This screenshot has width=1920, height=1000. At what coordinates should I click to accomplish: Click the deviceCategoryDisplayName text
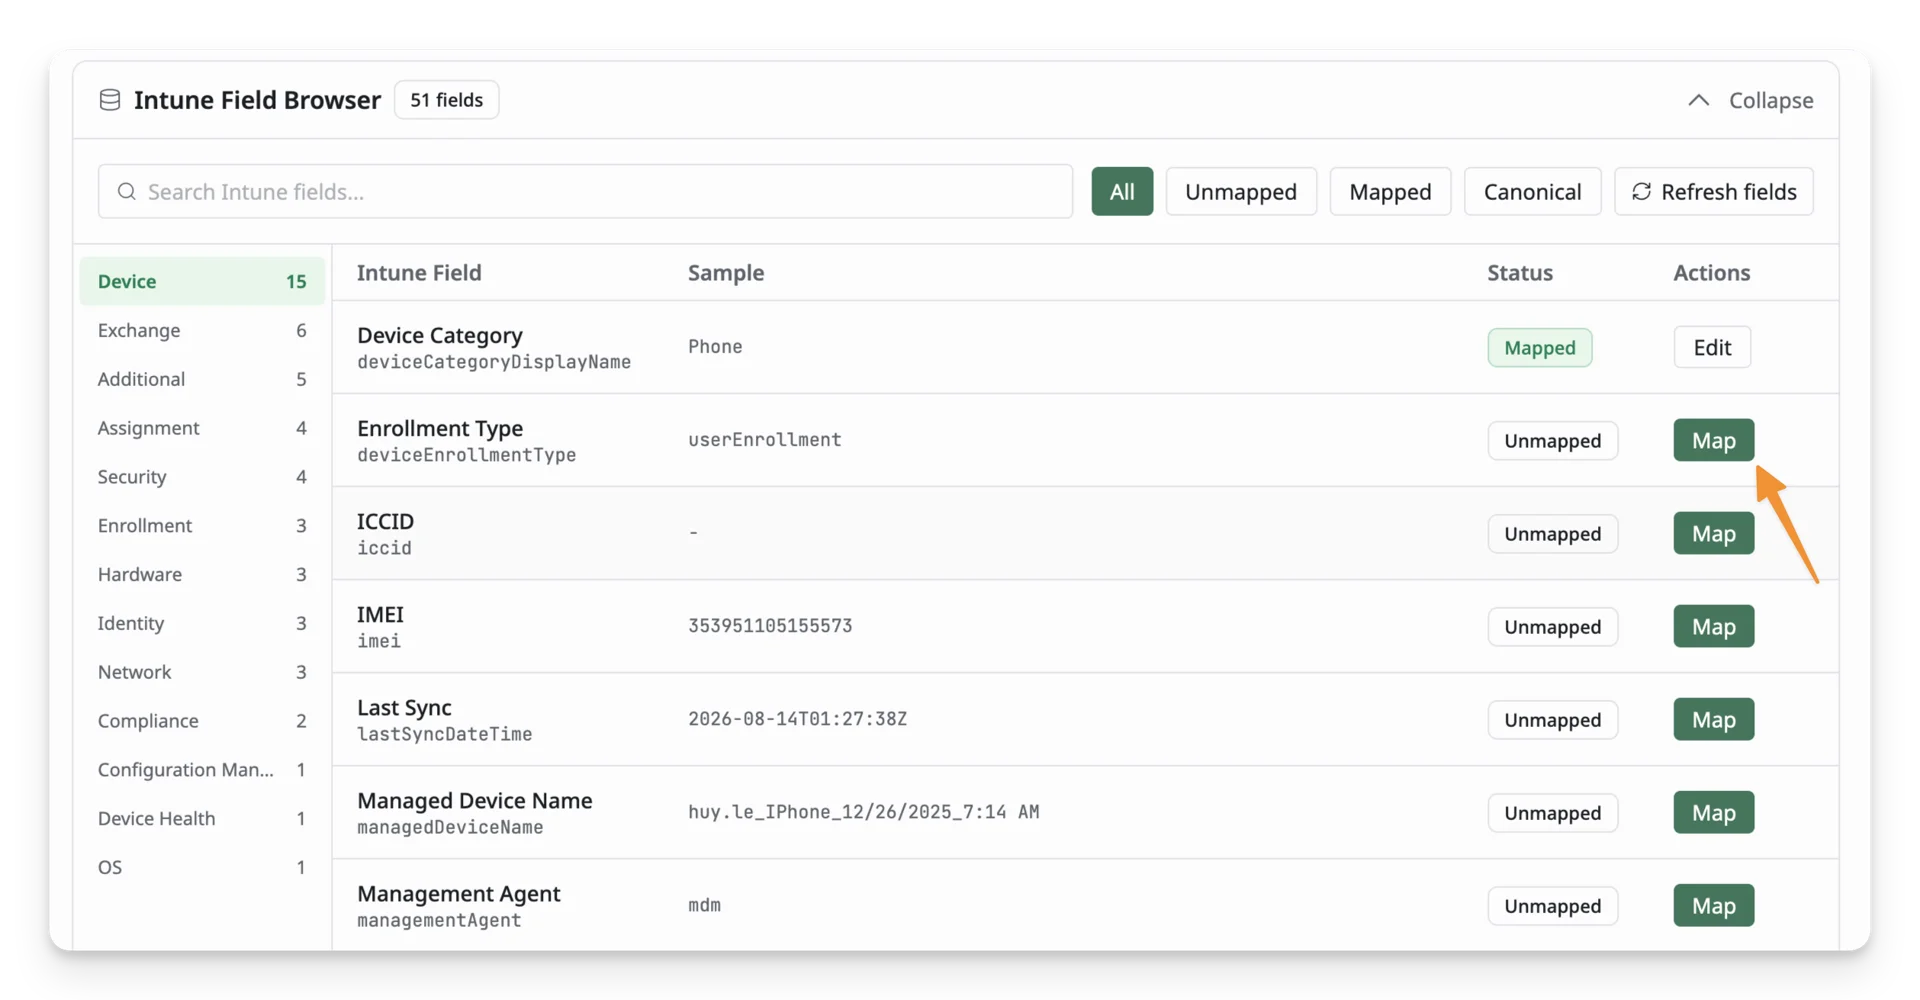(494, 362)
